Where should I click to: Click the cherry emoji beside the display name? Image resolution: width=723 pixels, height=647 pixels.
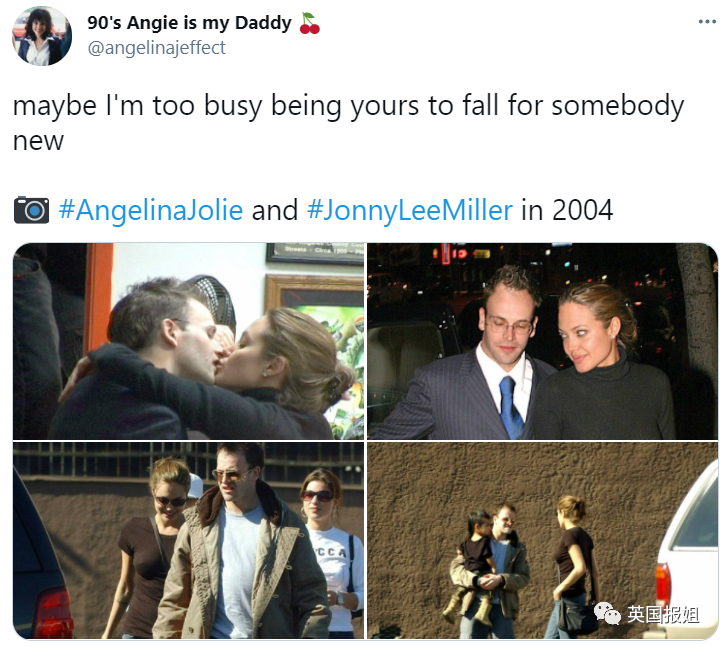pos(309,23)
